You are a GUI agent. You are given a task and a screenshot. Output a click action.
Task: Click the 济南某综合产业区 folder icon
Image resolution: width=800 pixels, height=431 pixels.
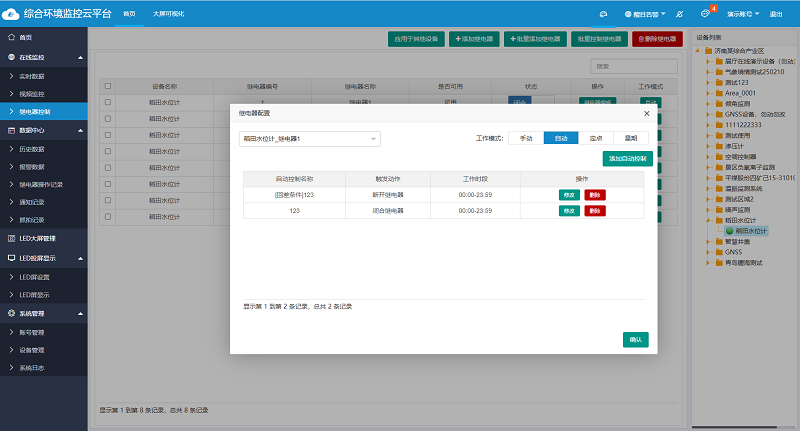pos(708,50)
